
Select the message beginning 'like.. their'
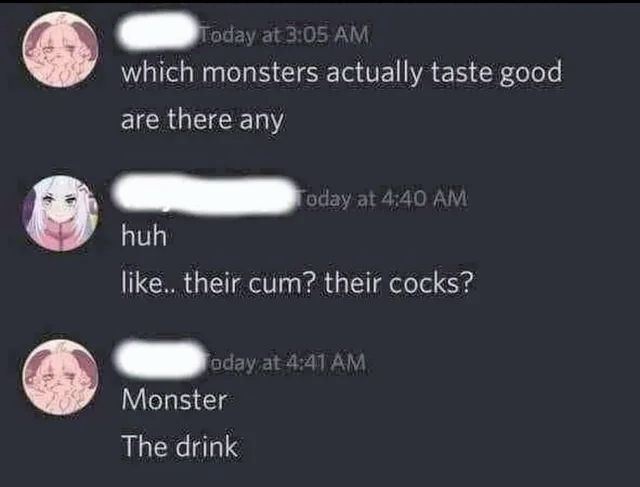(x=298, y=283)
